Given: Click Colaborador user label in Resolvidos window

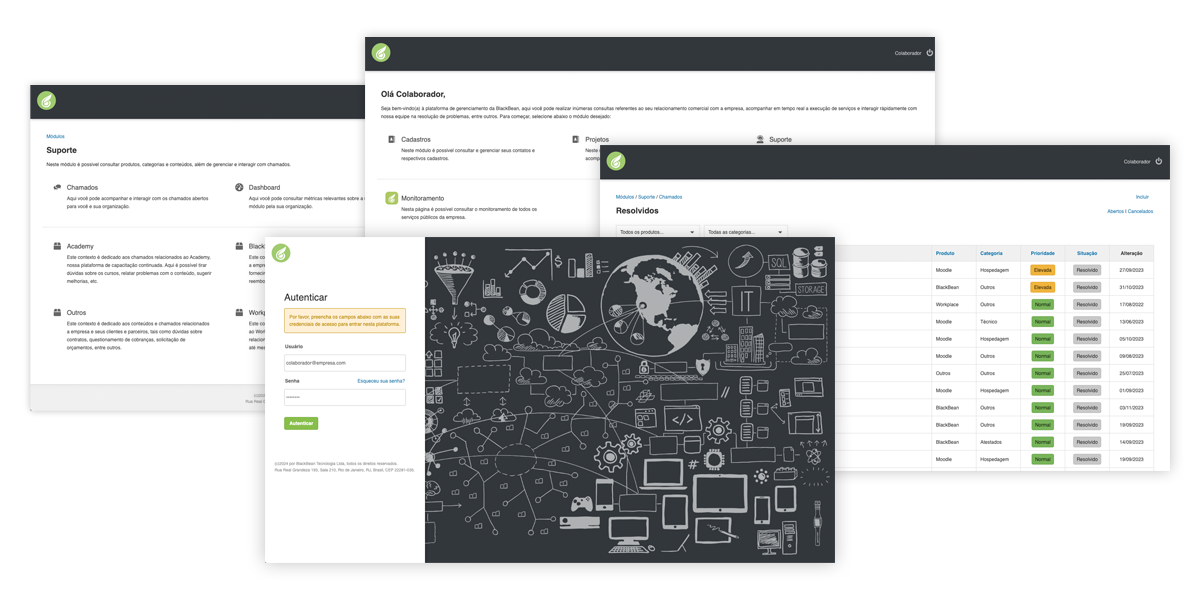Looking at the screenshot, I should tap(1137, 161).
